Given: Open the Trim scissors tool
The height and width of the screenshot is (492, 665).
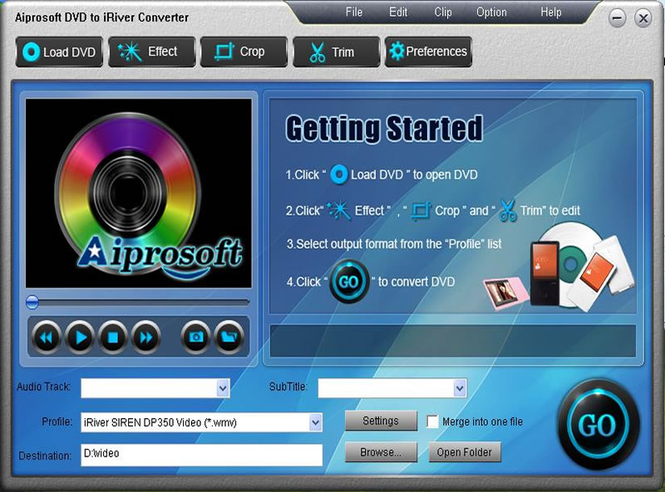Looking at the screenshot, I should 336,52.
